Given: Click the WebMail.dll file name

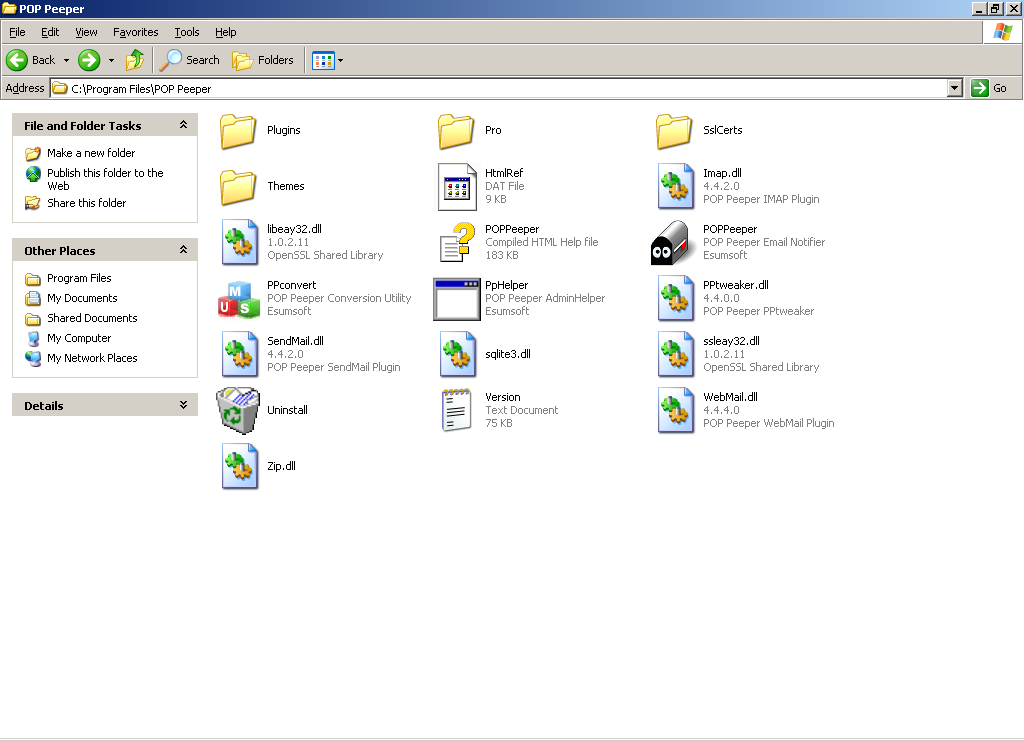Looking at the screenshot, I should [730, 397].
